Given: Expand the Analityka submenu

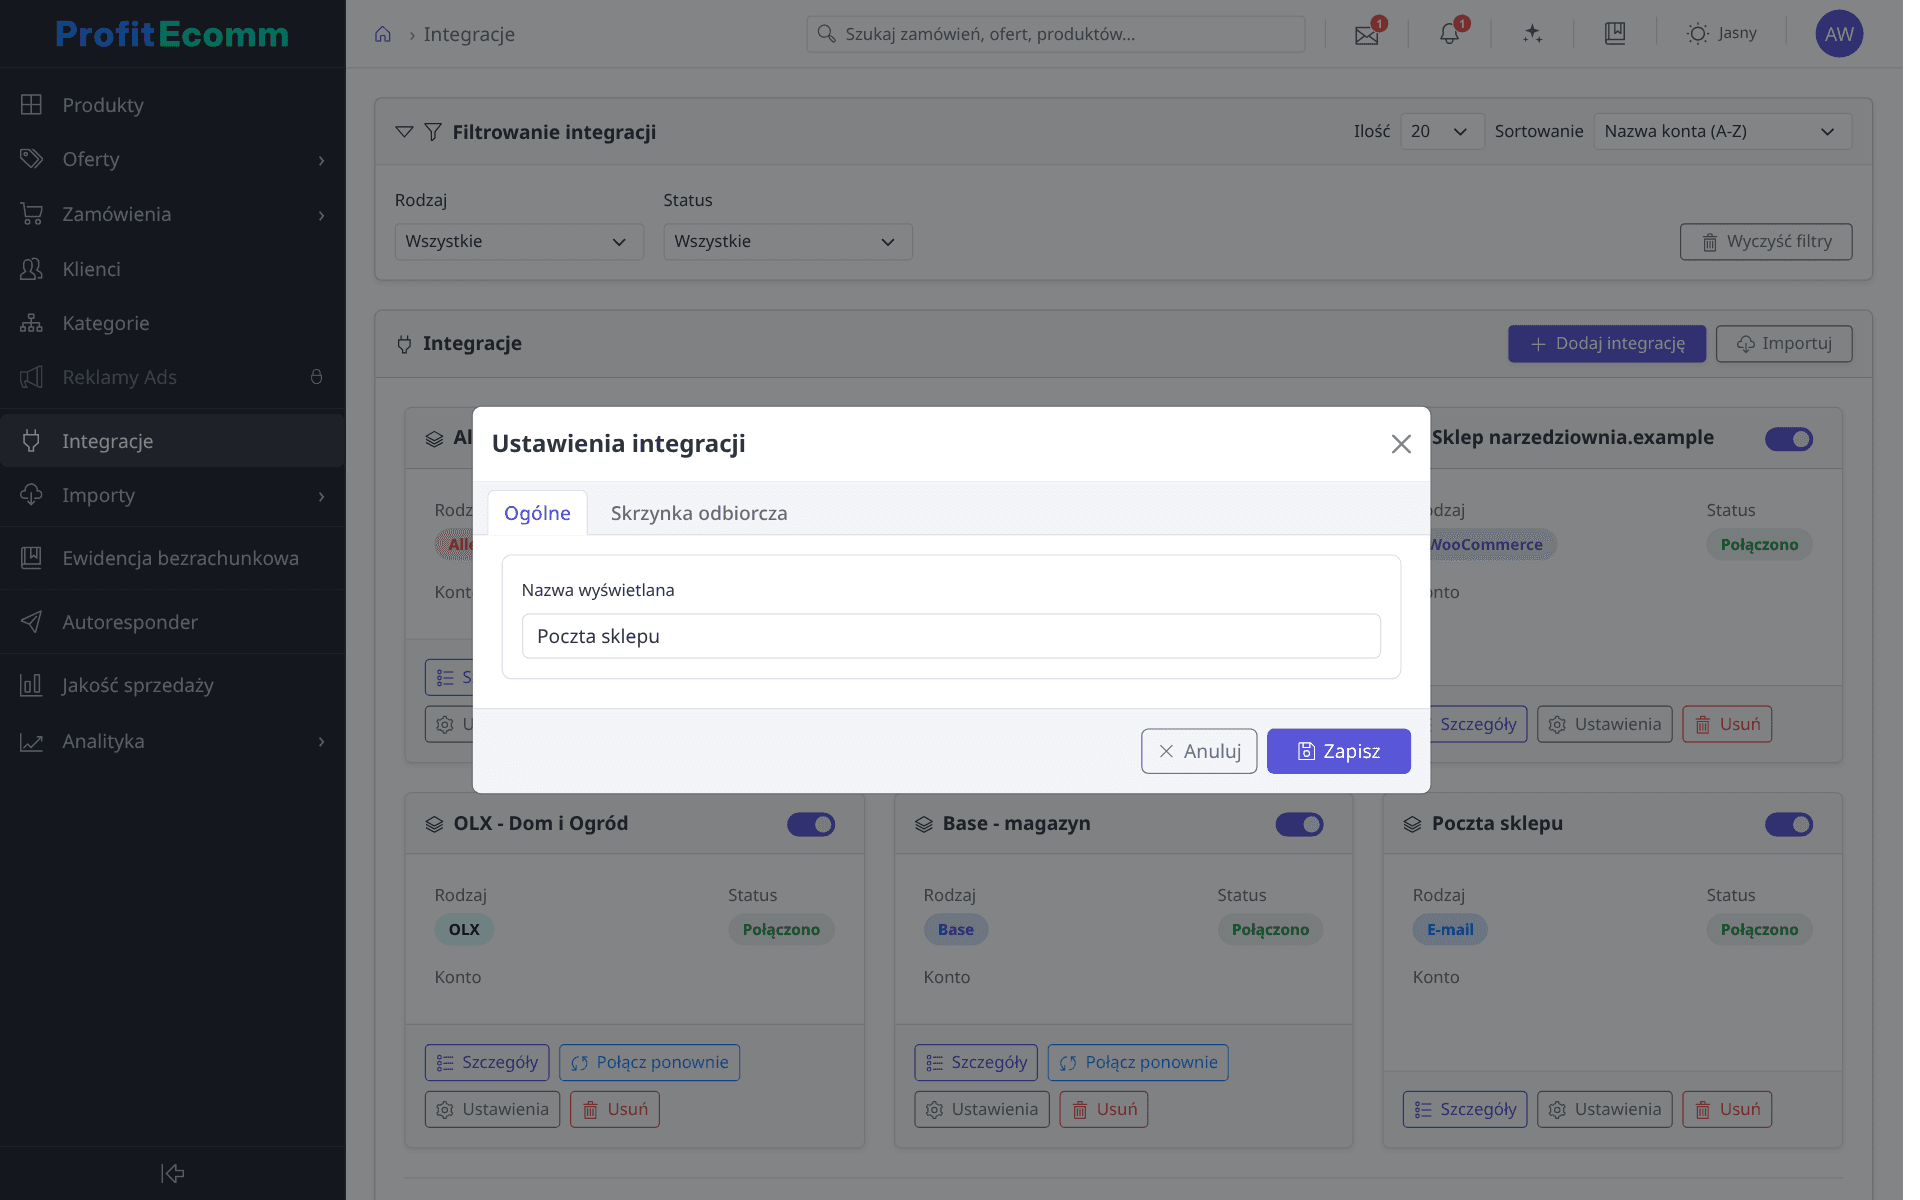Looking at the screenshot, I should point(172,741).
